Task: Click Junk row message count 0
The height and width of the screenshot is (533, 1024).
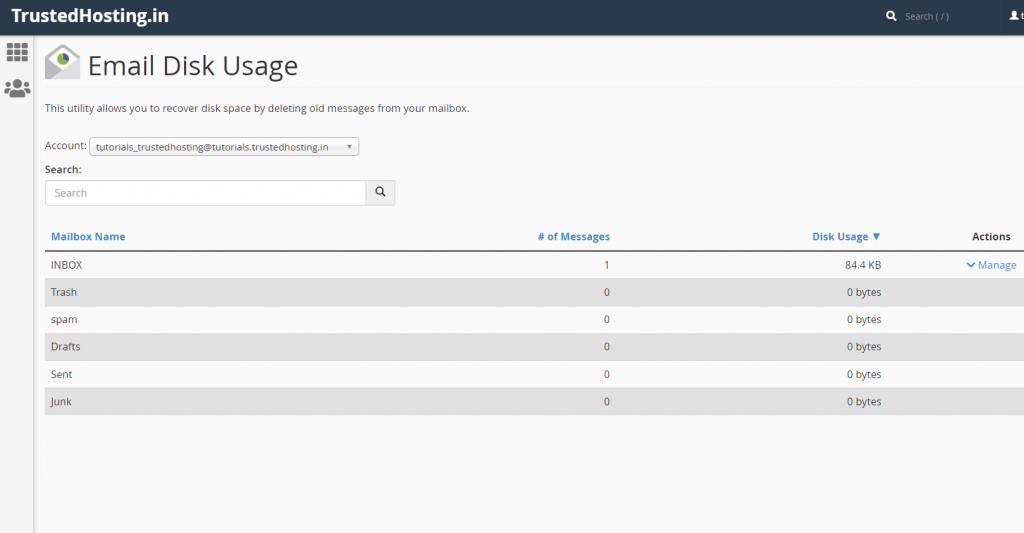Action: [x=607, y=402]
